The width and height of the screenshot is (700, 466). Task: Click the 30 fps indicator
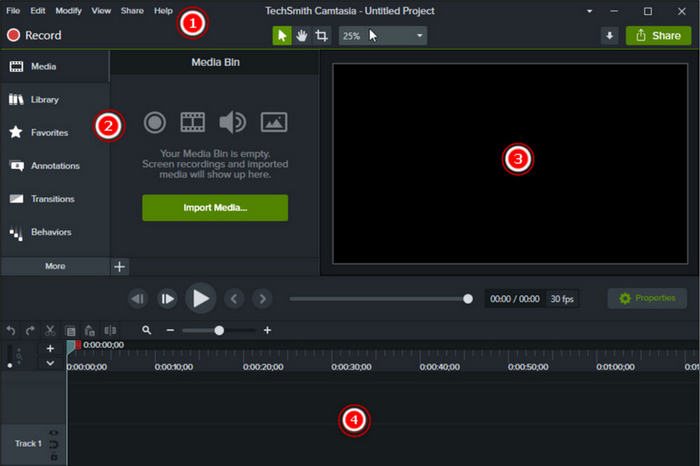point(562,299)
